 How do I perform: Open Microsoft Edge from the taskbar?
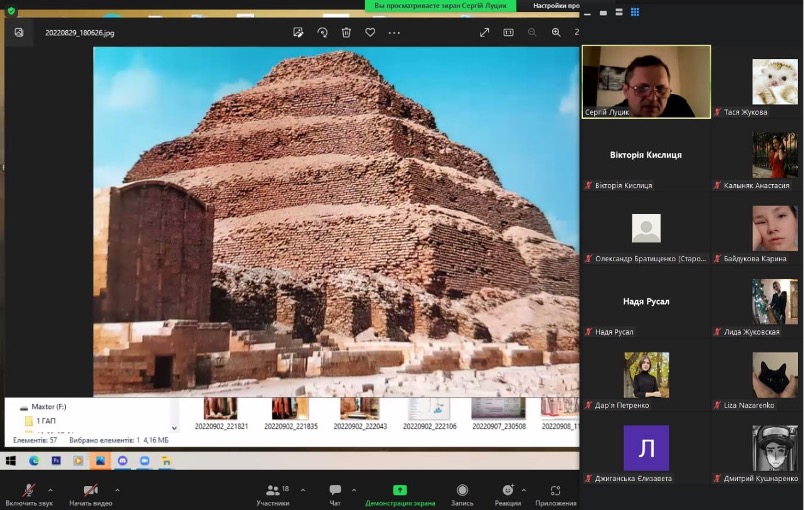coord(34,461)
